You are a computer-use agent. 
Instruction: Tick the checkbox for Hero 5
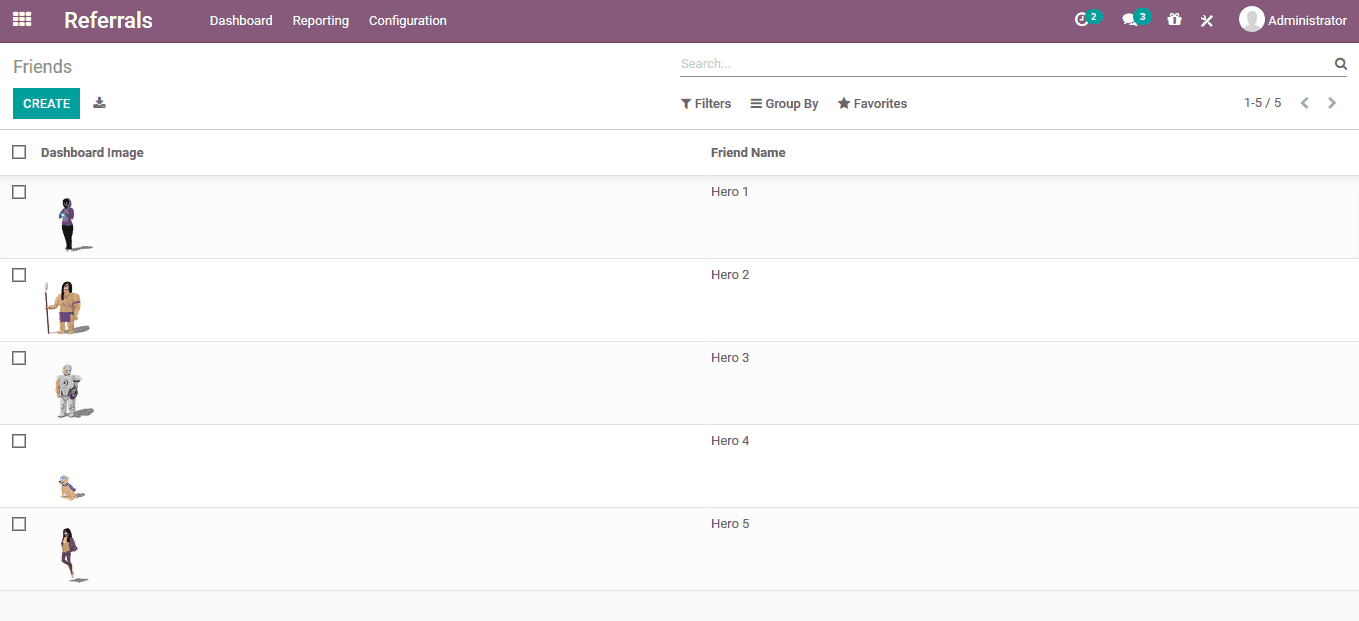[x=19, y=524]
